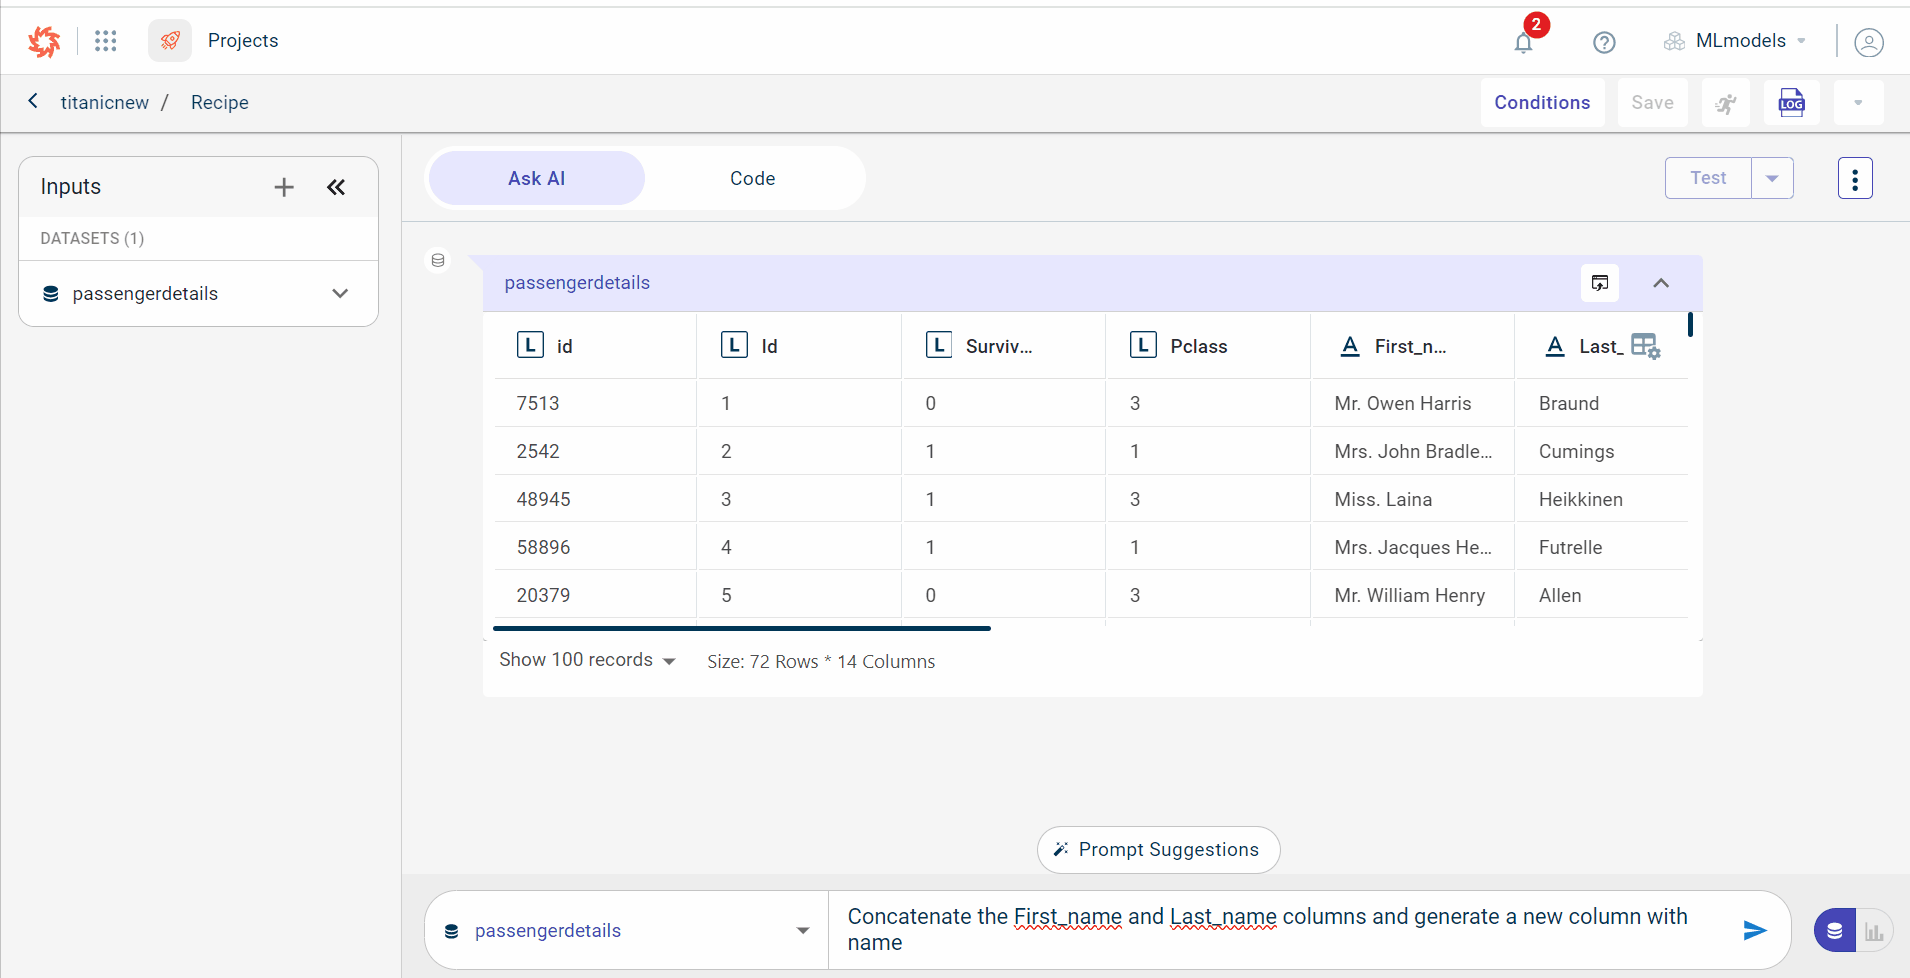Add a new input with plus icon

pos(284,187)
